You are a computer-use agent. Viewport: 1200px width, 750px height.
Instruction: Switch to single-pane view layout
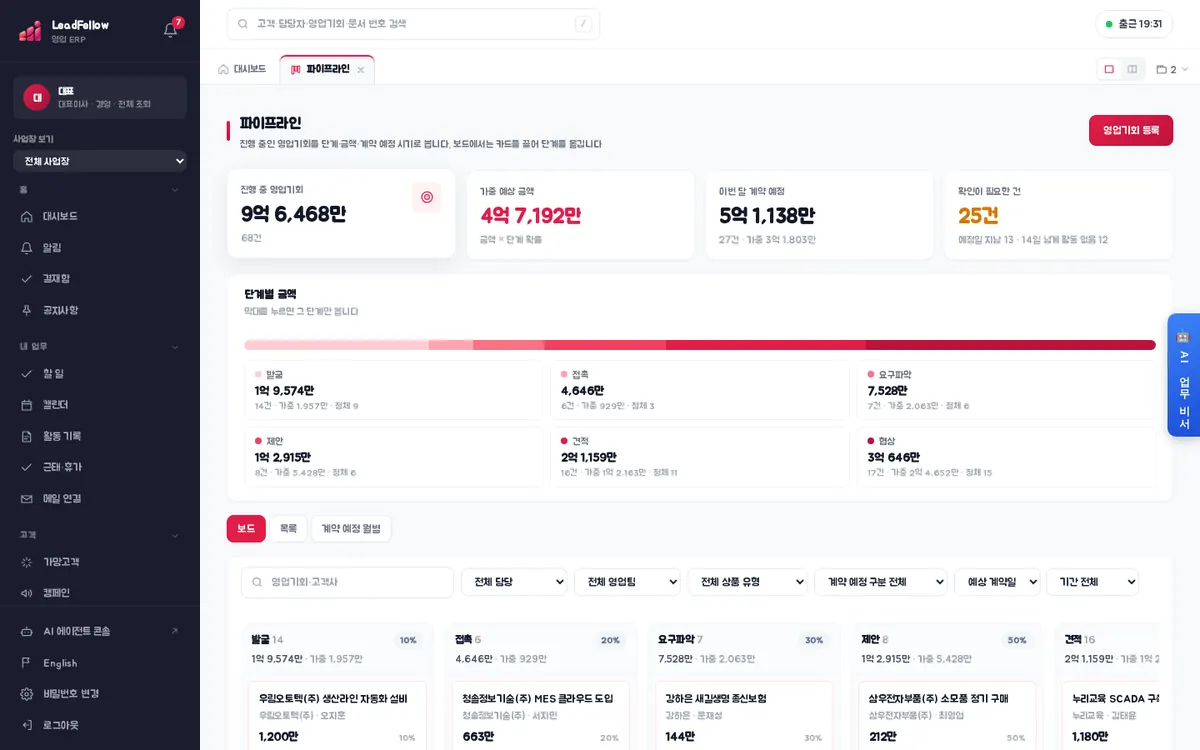1109,69
